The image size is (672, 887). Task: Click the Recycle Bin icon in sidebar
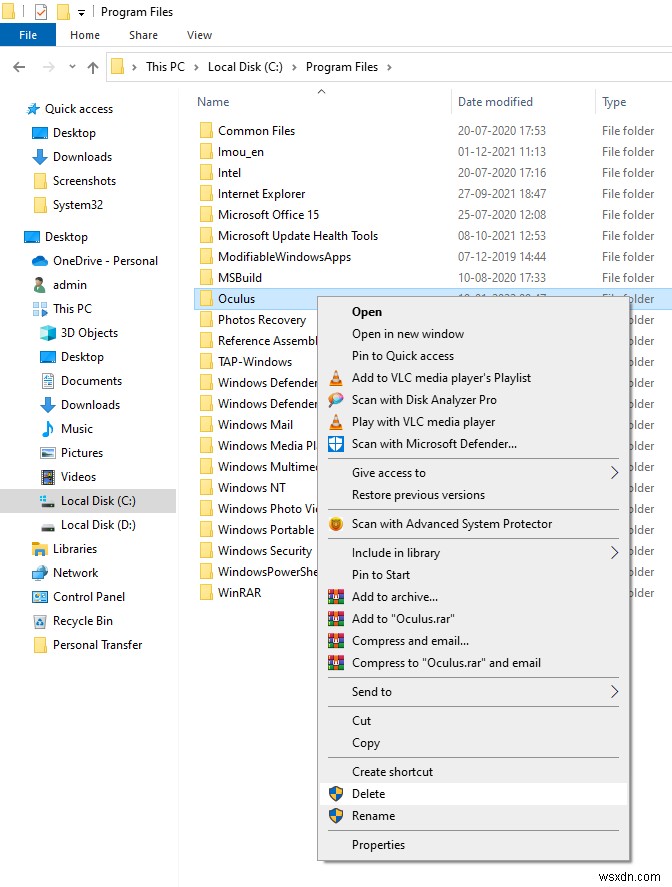tap(40, 621)
